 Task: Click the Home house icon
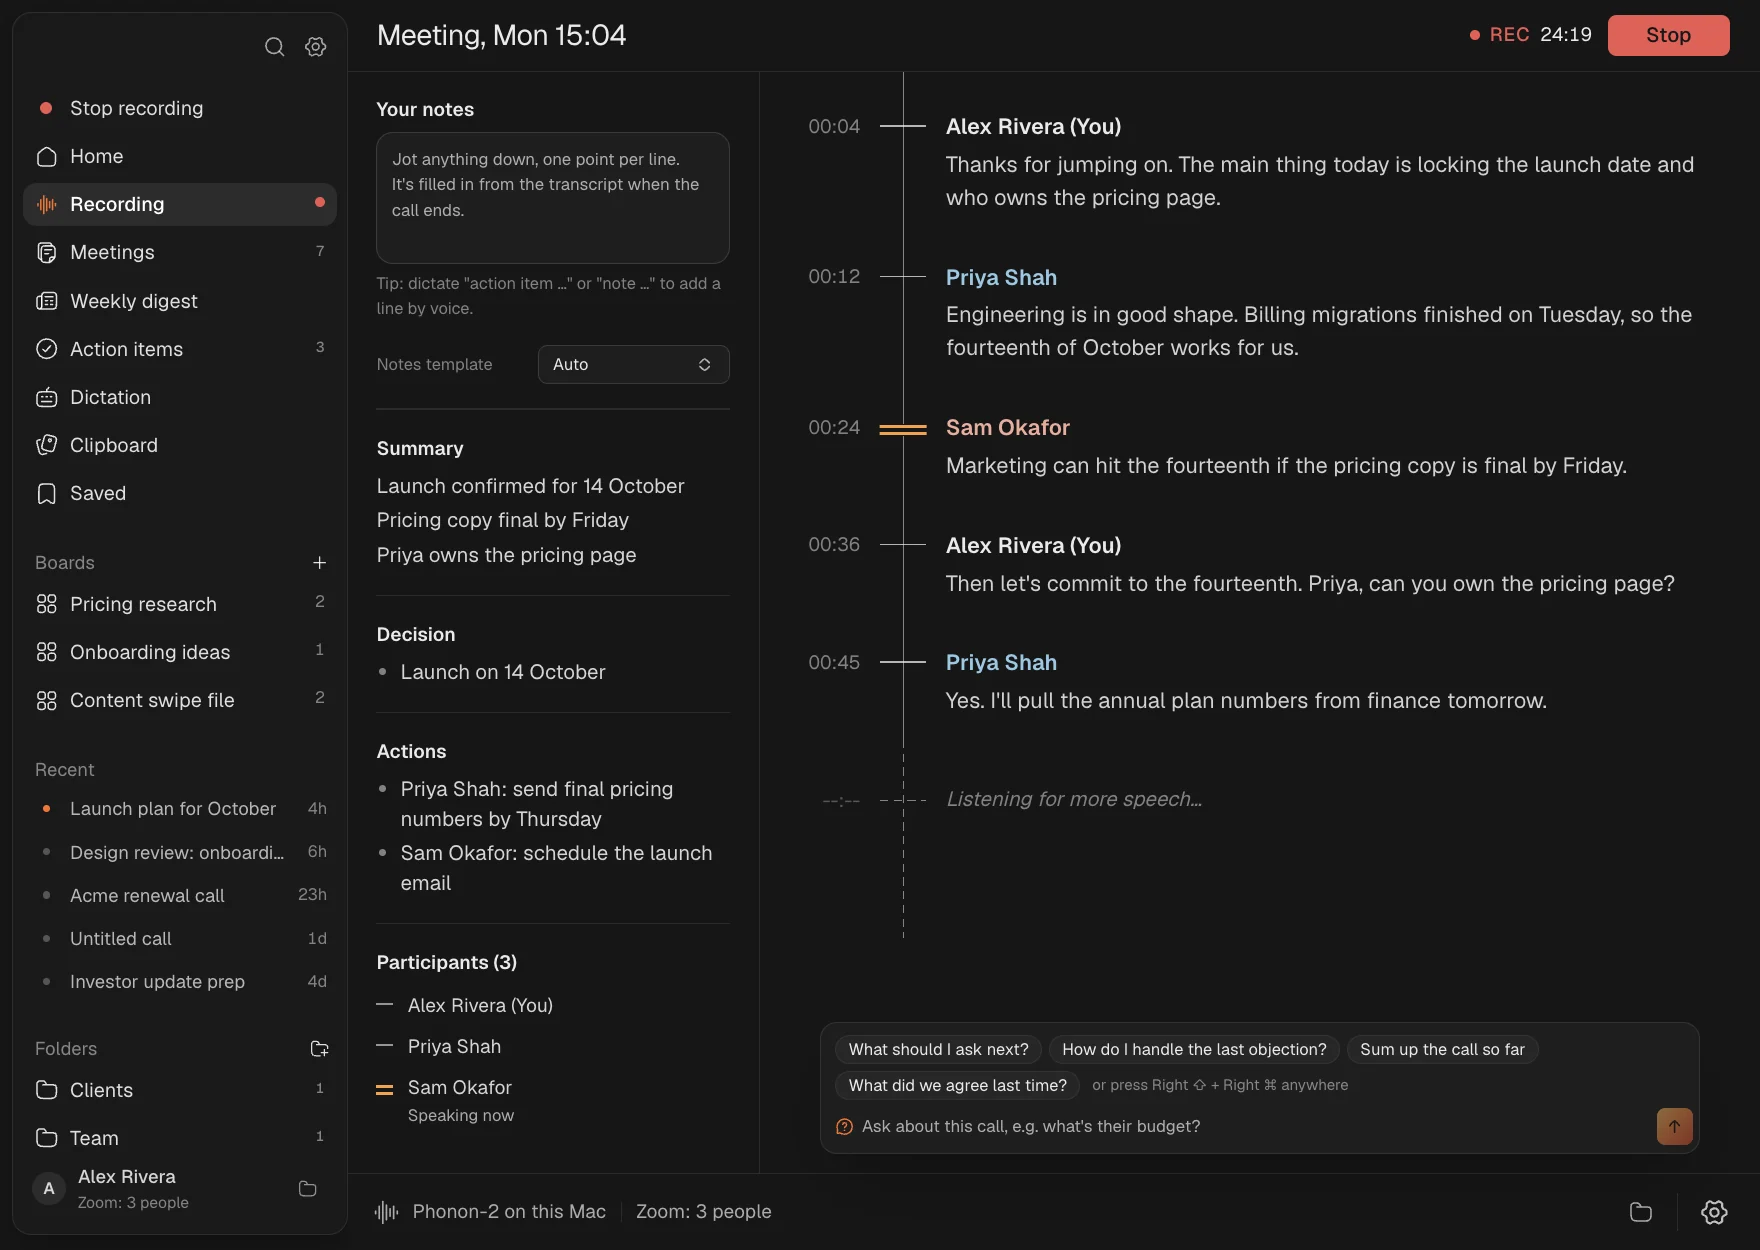tap(46, 156)
